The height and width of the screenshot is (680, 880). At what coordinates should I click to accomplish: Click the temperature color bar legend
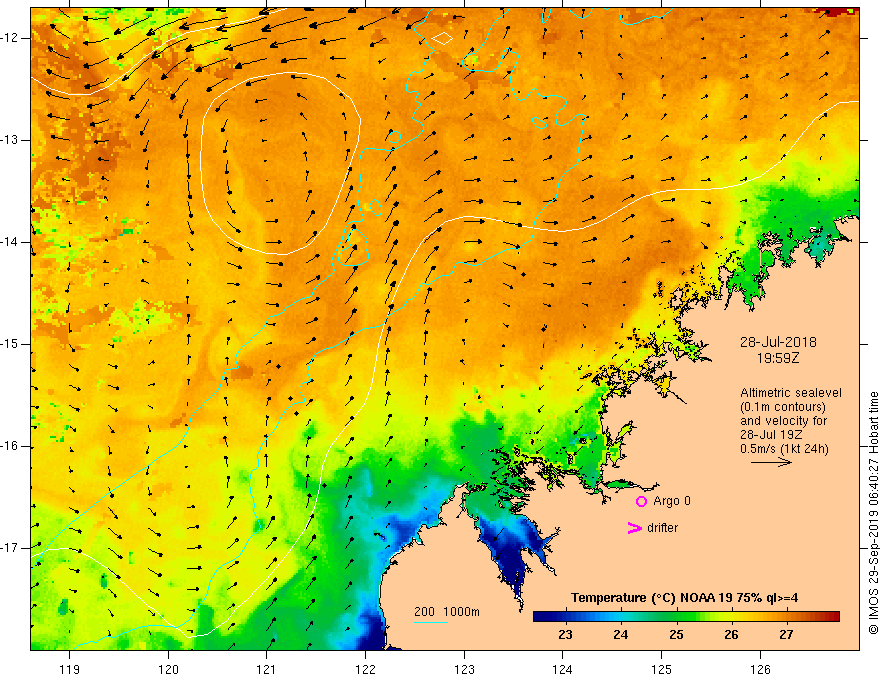686,617
